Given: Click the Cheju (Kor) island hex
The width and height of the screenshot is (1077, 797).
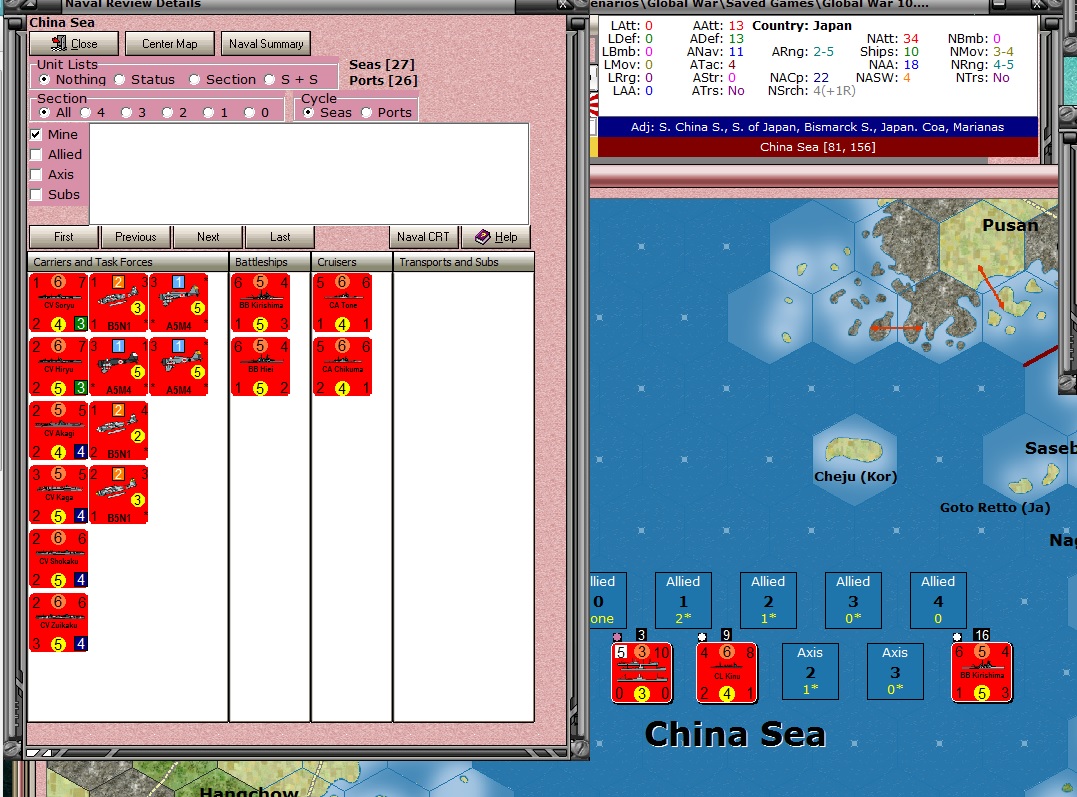Looking at the screenshot, I should click(854, 460).
